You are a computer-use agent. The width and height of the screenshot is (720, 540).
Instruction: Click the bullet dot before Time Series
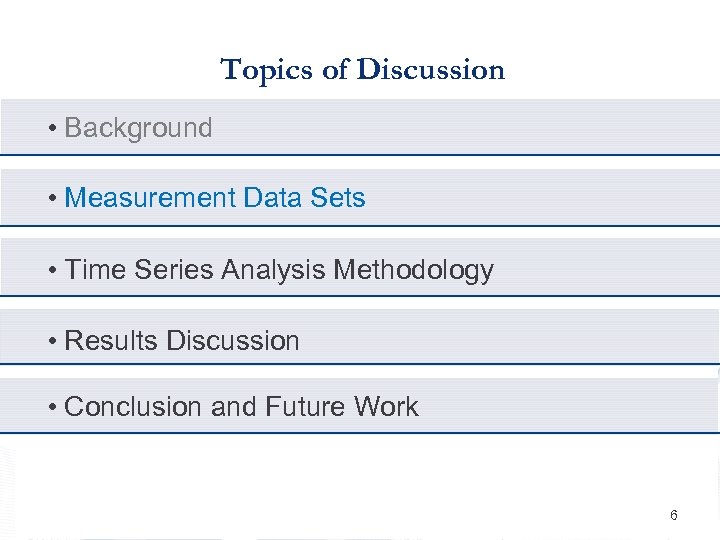coord(52,271)
